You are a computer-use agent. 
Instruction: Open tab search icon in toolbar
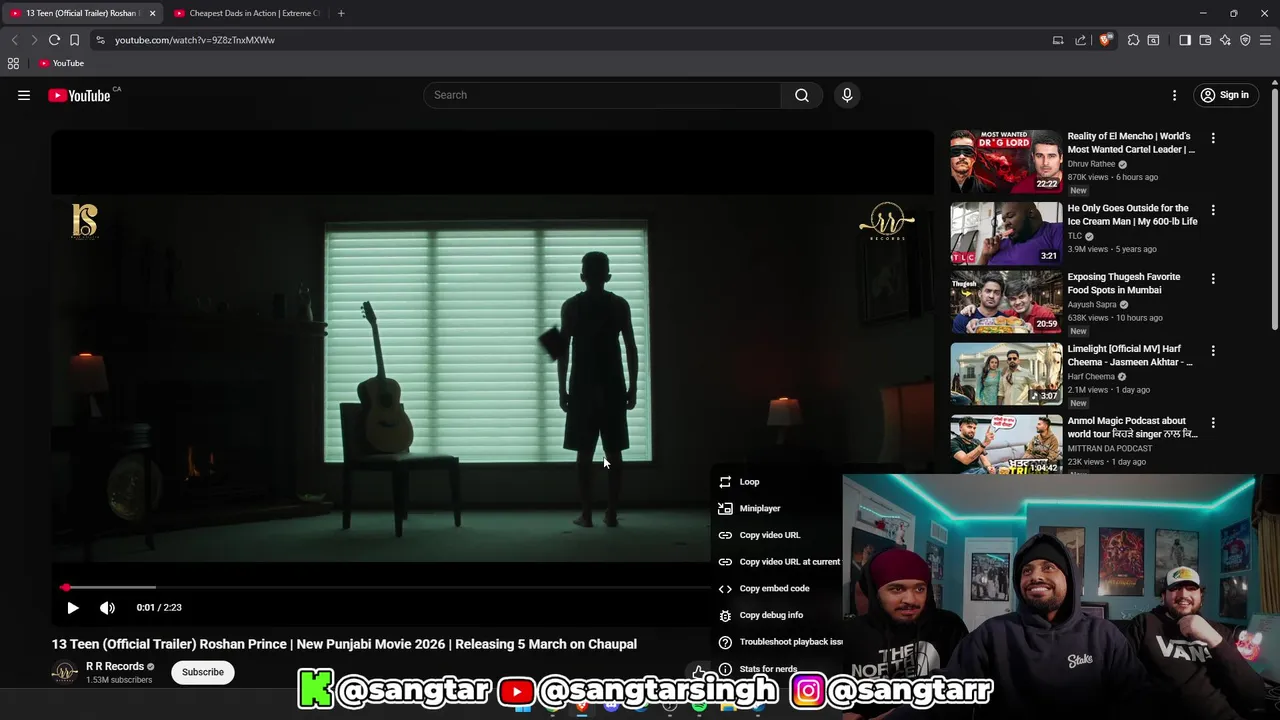coord(1153,40)
